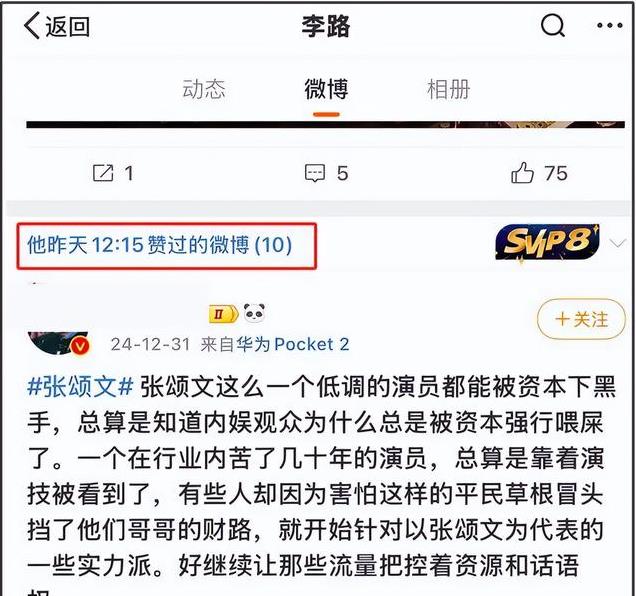Expand the chevron beside SVIP8 badge

[618, 243]
